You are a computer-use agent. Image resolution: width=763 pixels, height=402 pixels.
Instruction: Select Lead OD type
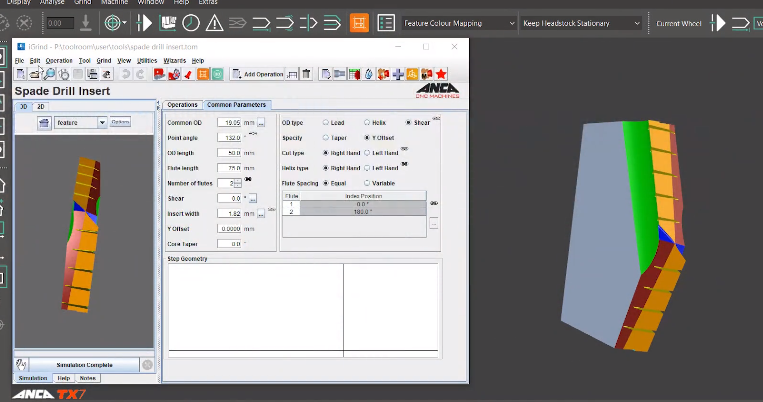tap(326, 123)
